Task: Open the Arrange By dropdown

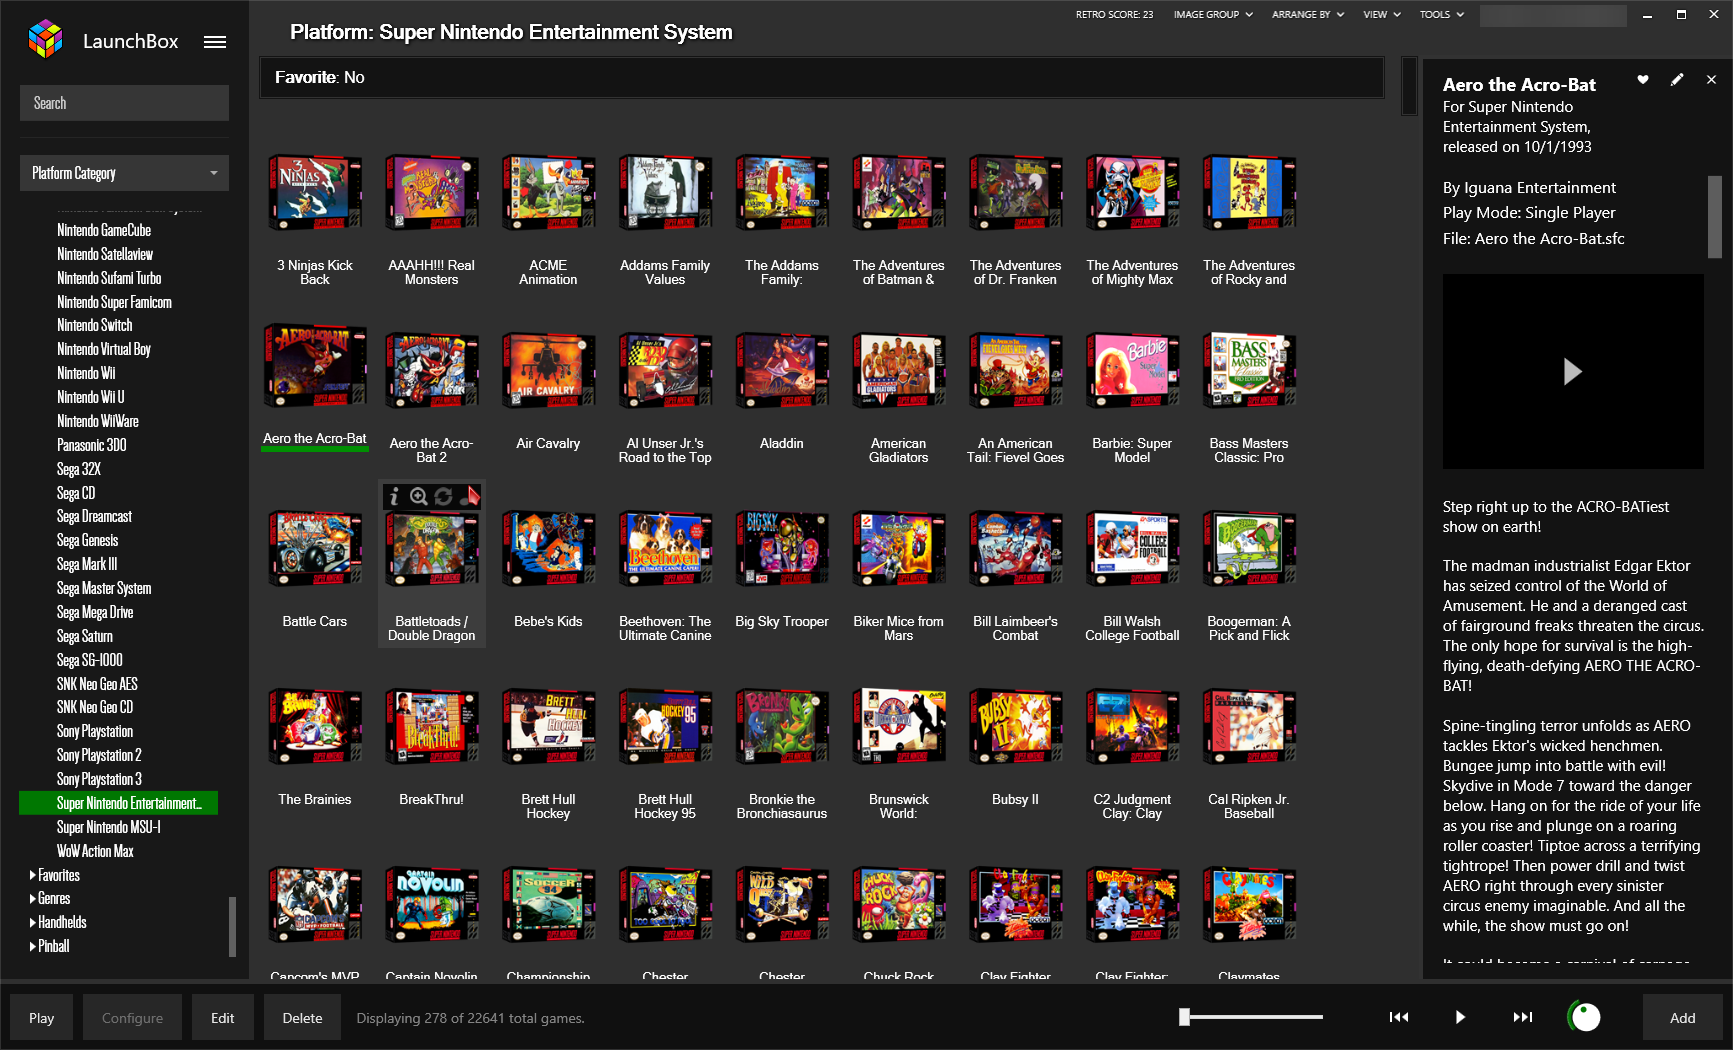Action: [x=1308, y=15]
